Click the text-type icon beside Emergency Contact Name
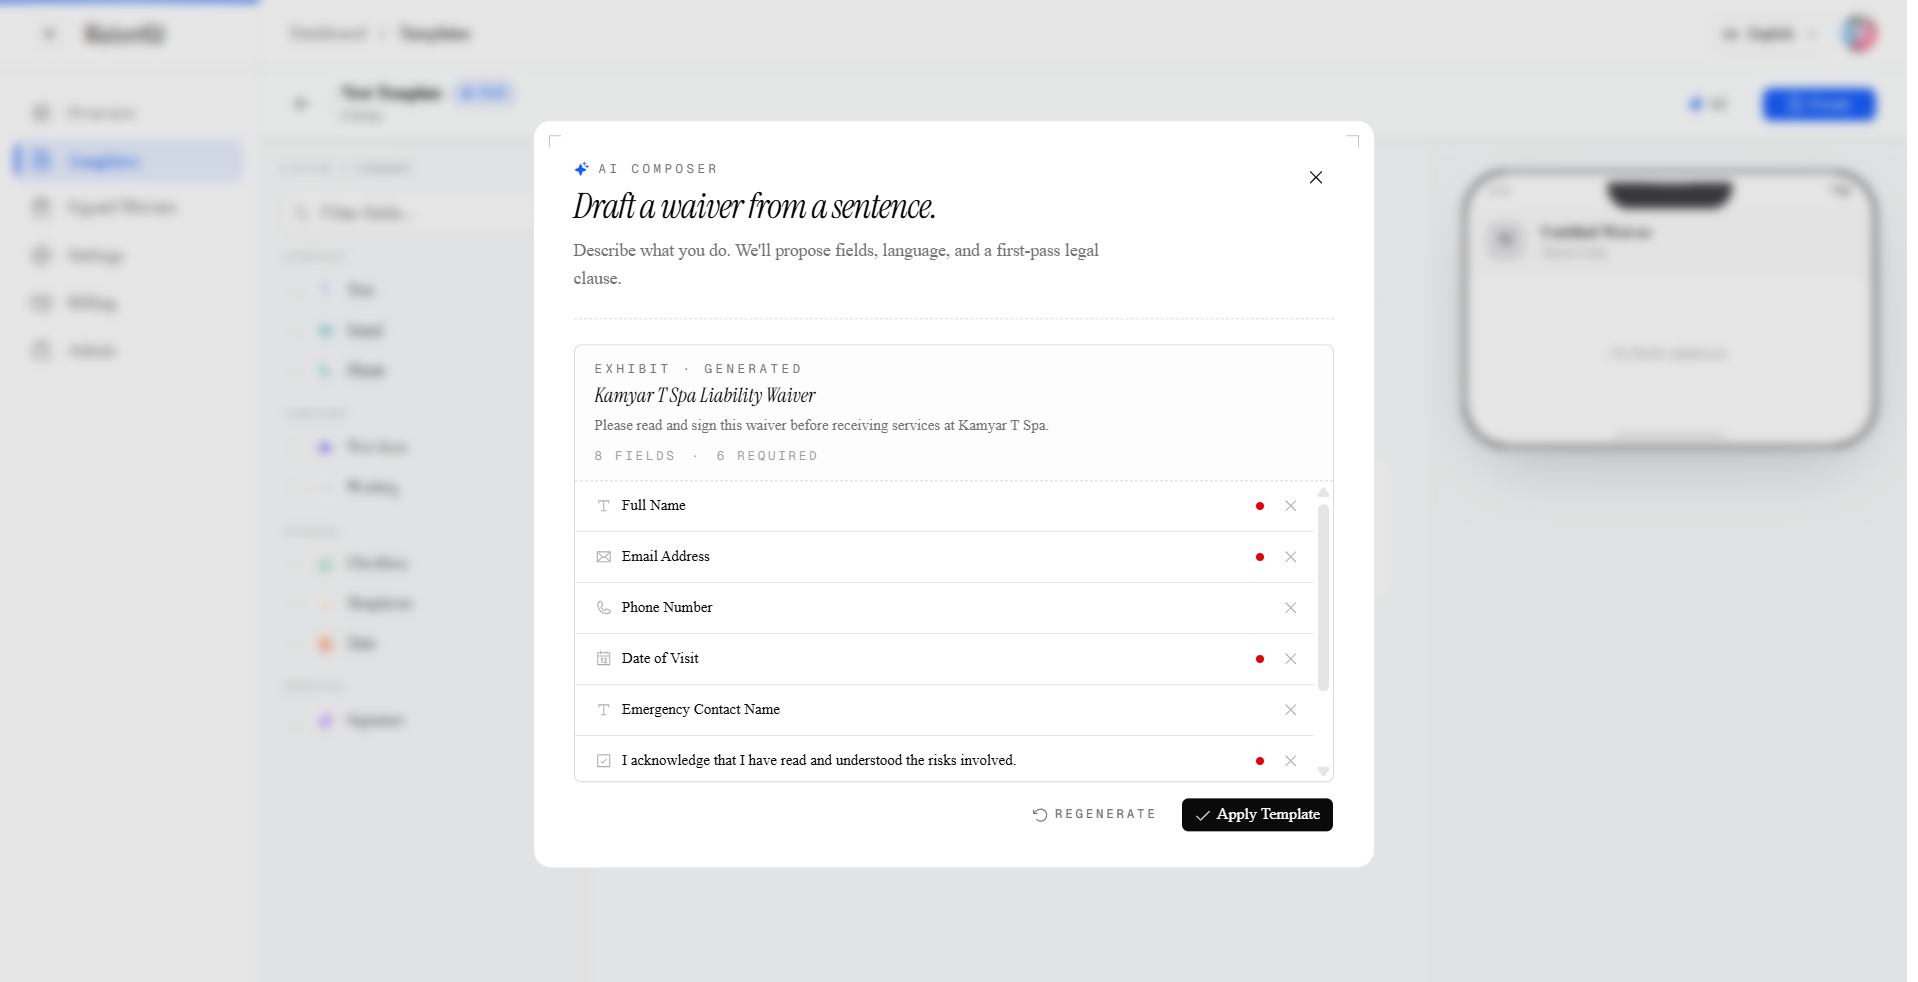The height and width of the screenshot is (982, 1918). (604, 710)
